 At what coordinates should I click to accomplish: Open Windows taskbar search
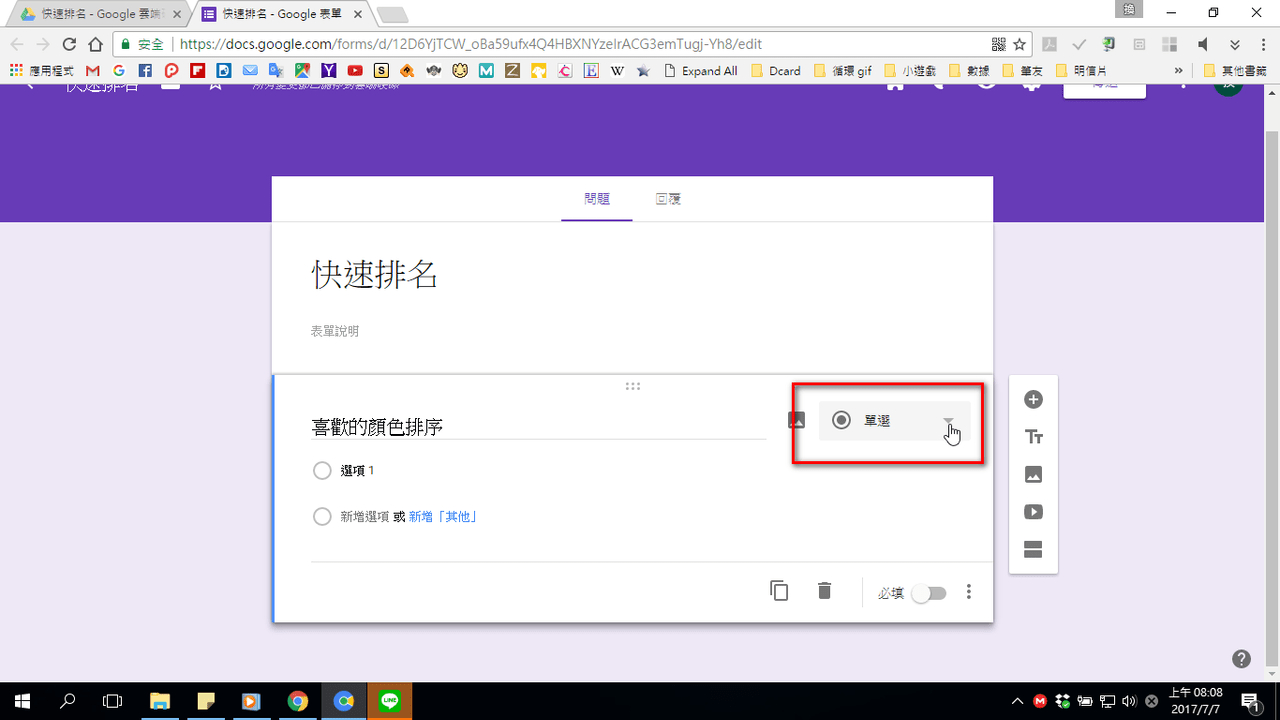pyautogui.click(x=68, y=701)
